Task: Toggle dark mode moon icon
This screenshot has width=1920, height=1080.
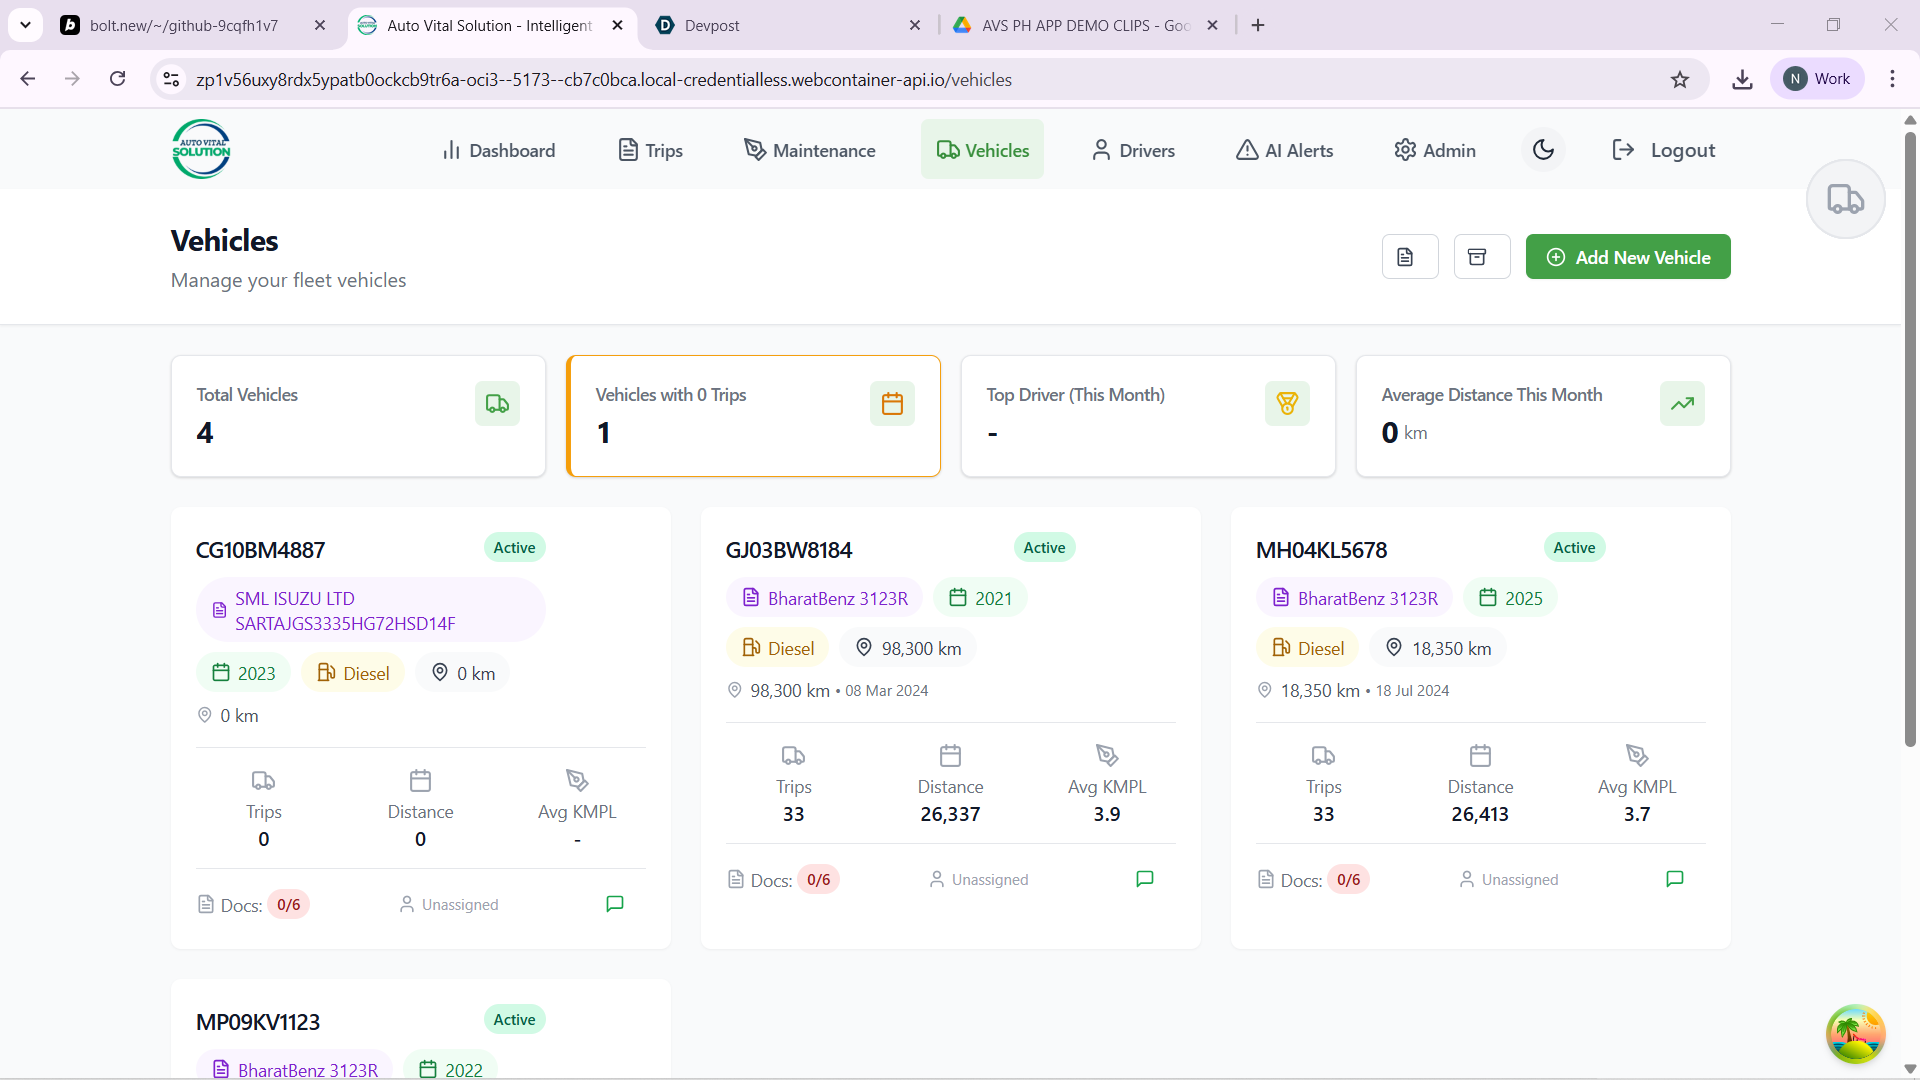Action: [1543, 150]
